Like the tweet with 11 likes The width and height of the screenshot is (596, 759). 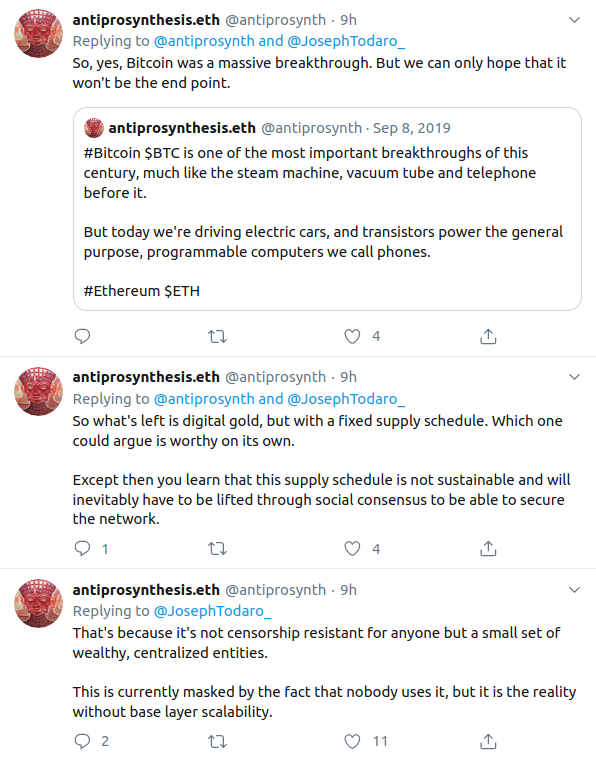[352, 741]
